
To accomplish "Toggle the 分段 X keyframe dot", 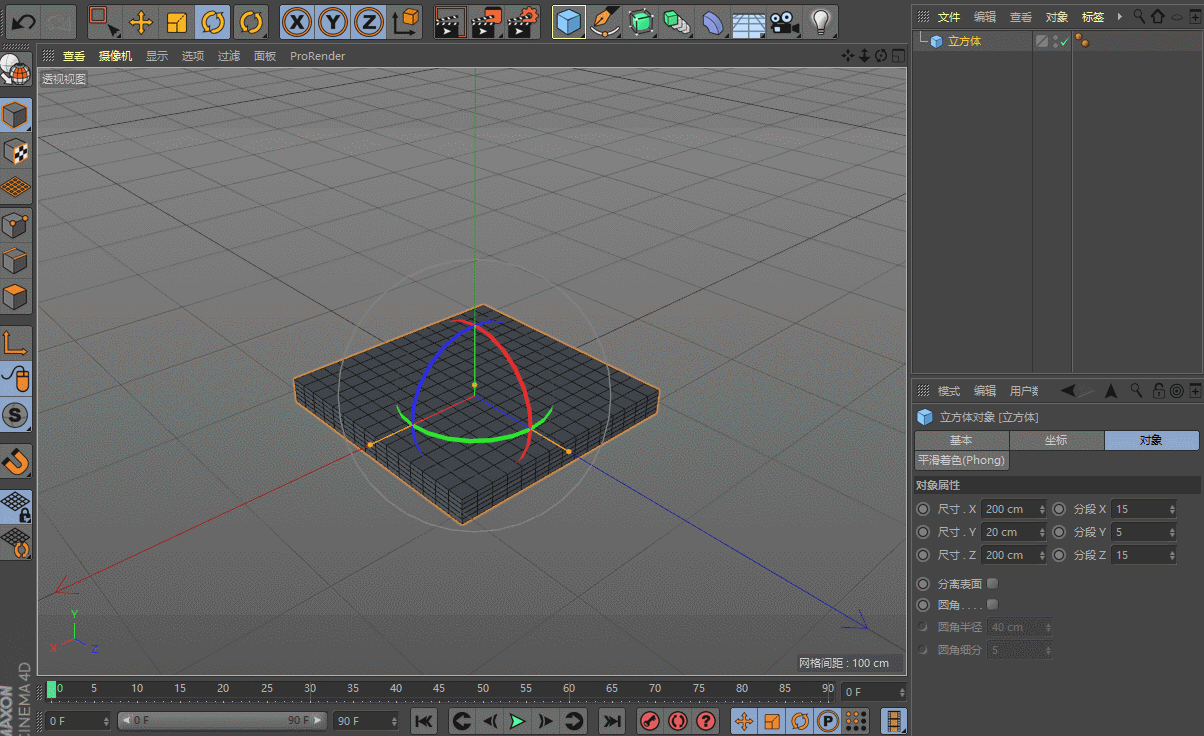I will 1059,509.
